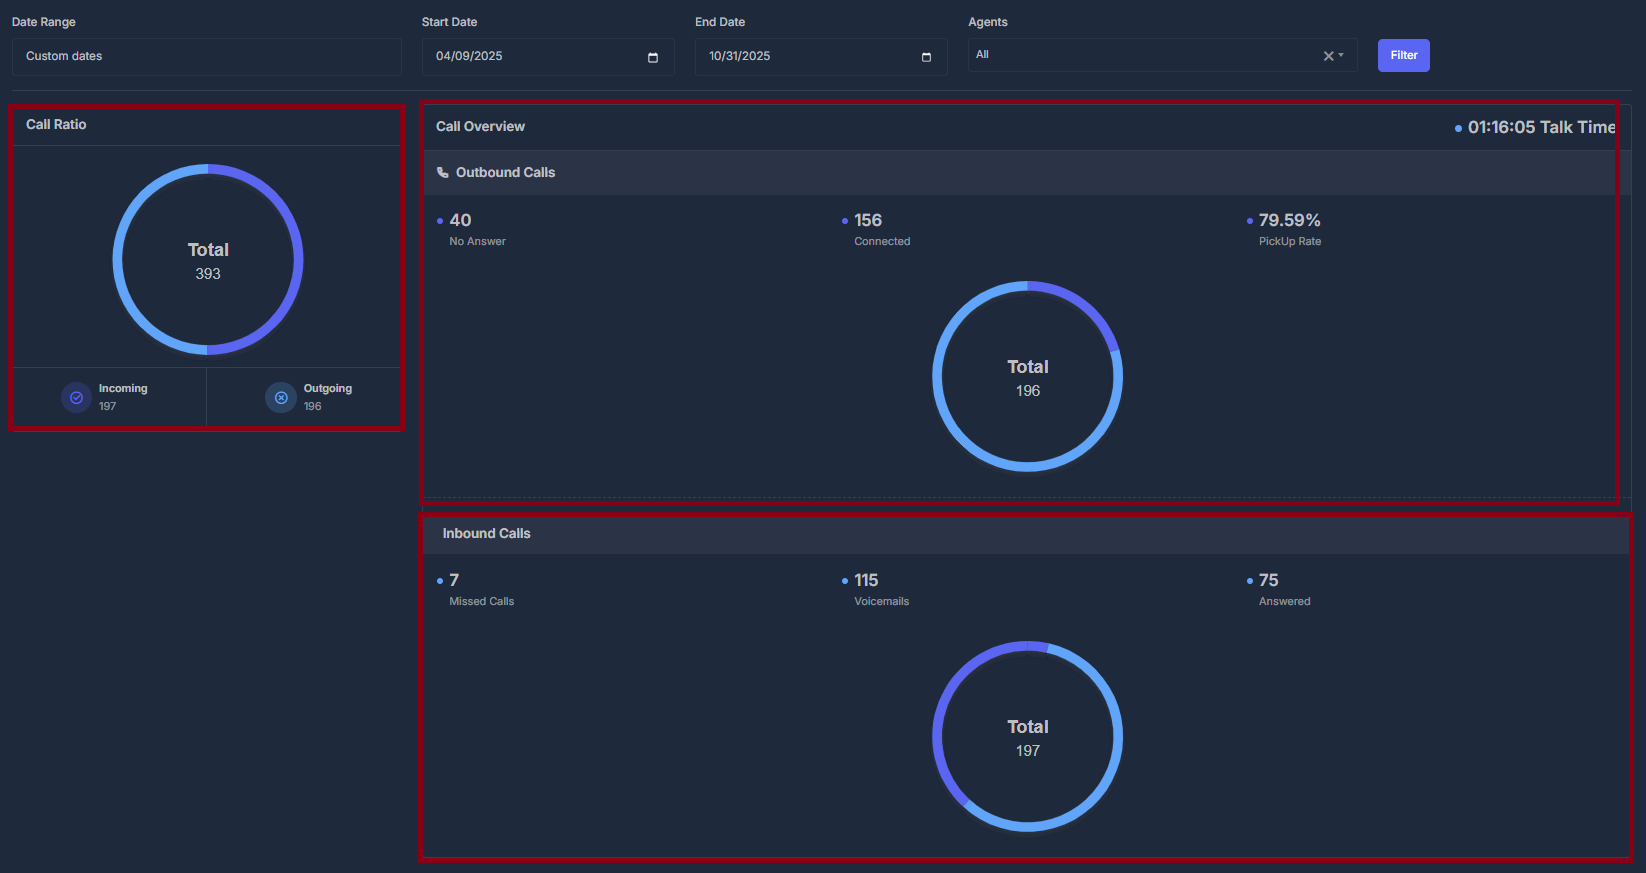Click the Call Overview heading
The width and height of the screenshot is (1646, 873).
(480, 126)
